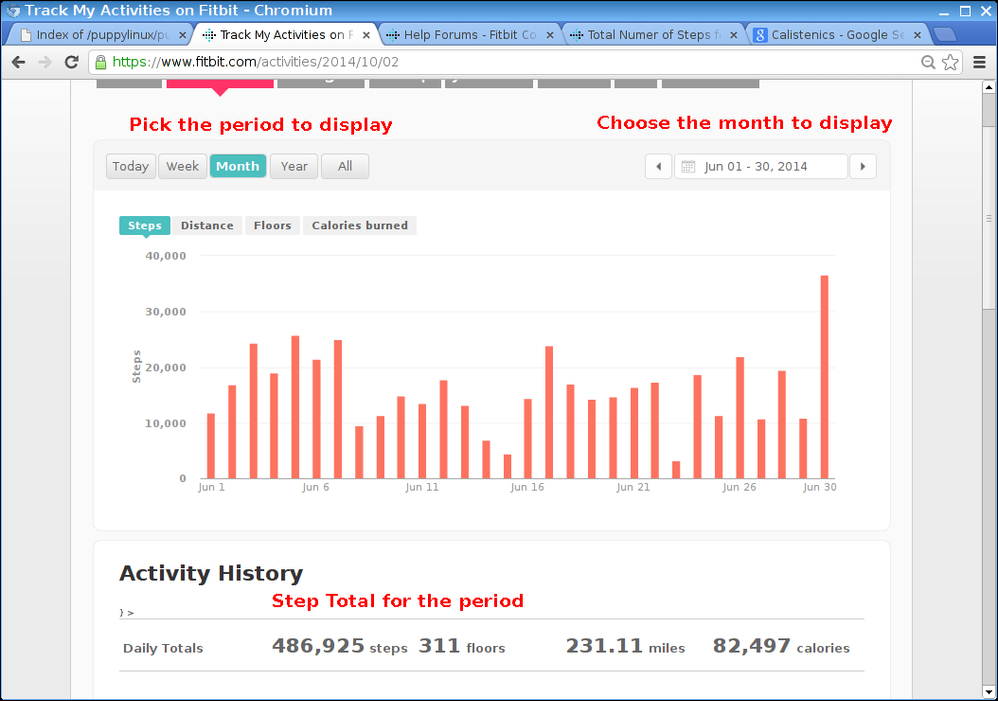Select the All period button
The width and height of the screenshot is (998, 701).
pyautogui.click(x=345, y=166)
